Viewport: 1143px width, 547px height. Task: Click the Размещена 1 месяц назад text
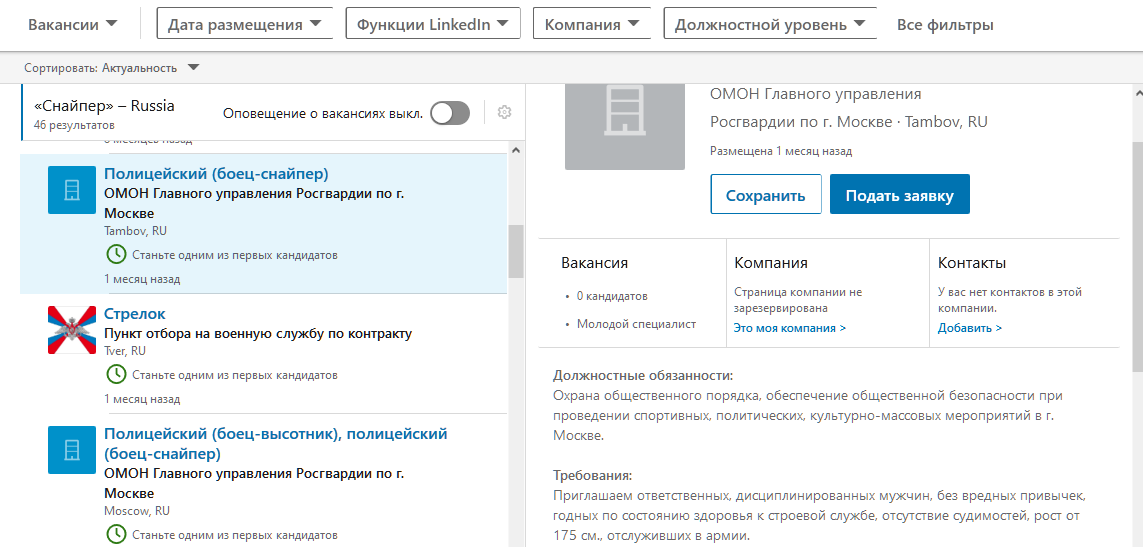click(781, 152)
